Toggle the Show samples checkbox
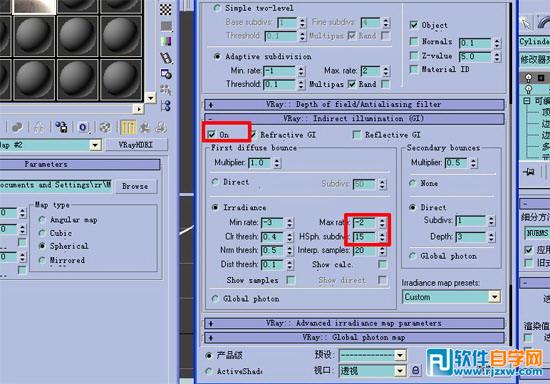Image resolution: width=550 pixels, height=384 pixels. [290, 280]
